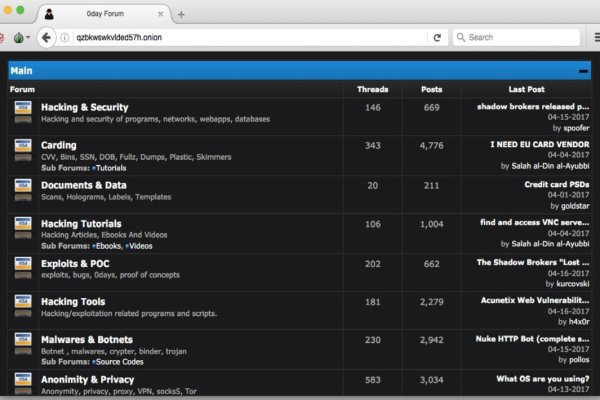
Task: Click the Tor onion icon in toolbar
Action: coord(18,37)
